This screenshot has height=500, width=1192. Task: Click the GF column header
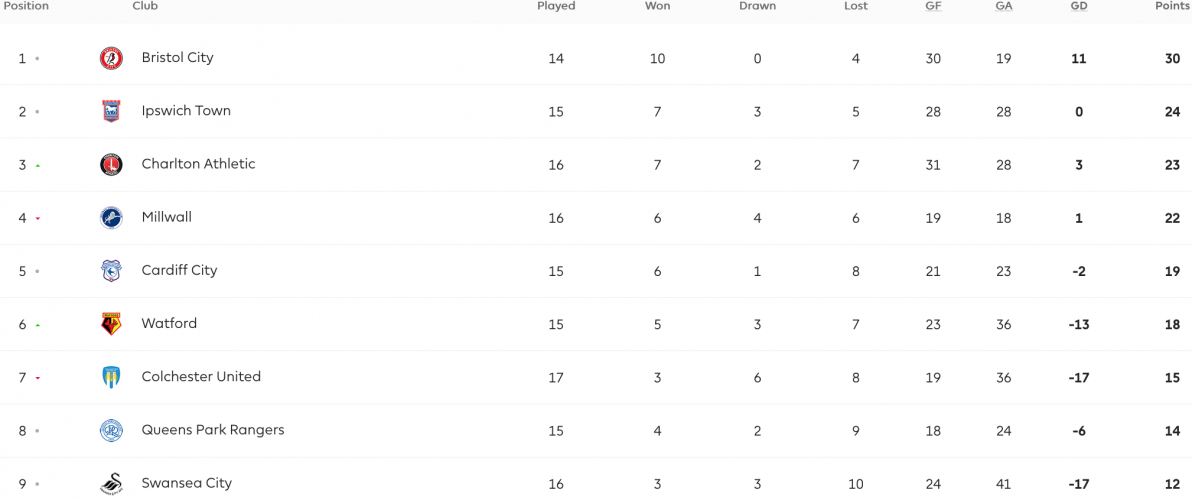[932, 6]
